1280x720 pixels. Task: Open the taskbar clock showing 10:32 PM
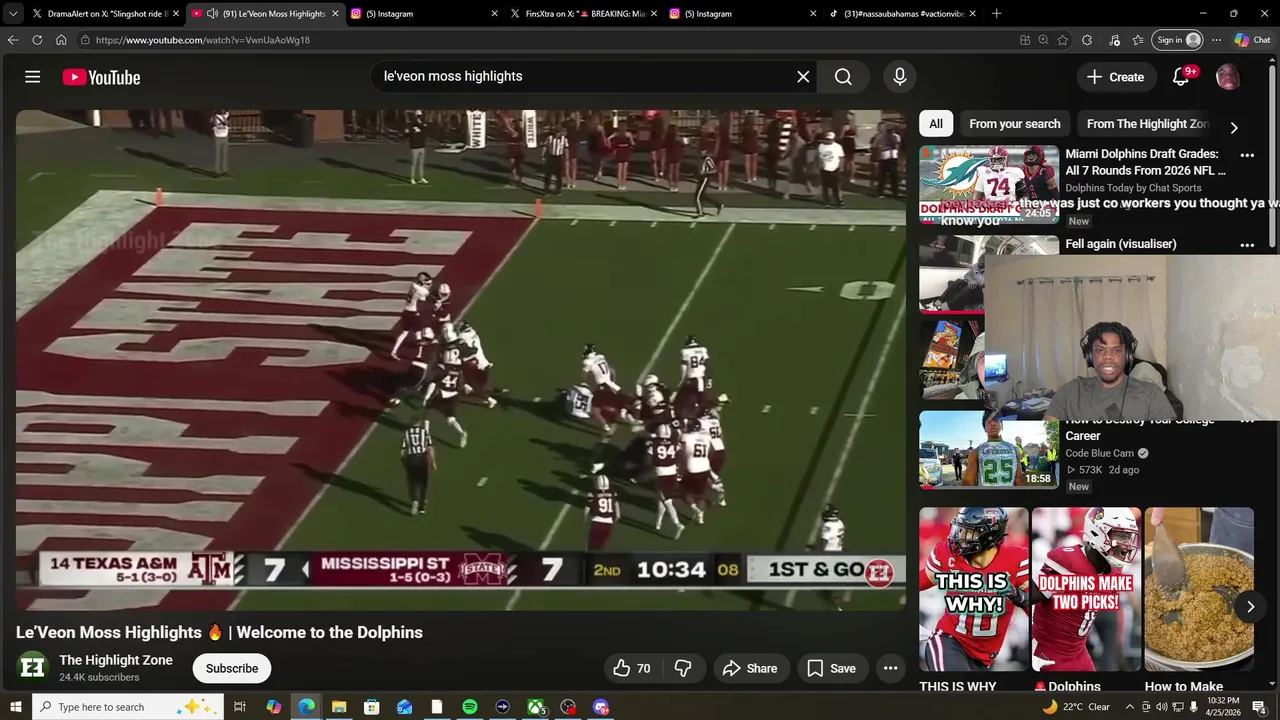pos(1221,707)
